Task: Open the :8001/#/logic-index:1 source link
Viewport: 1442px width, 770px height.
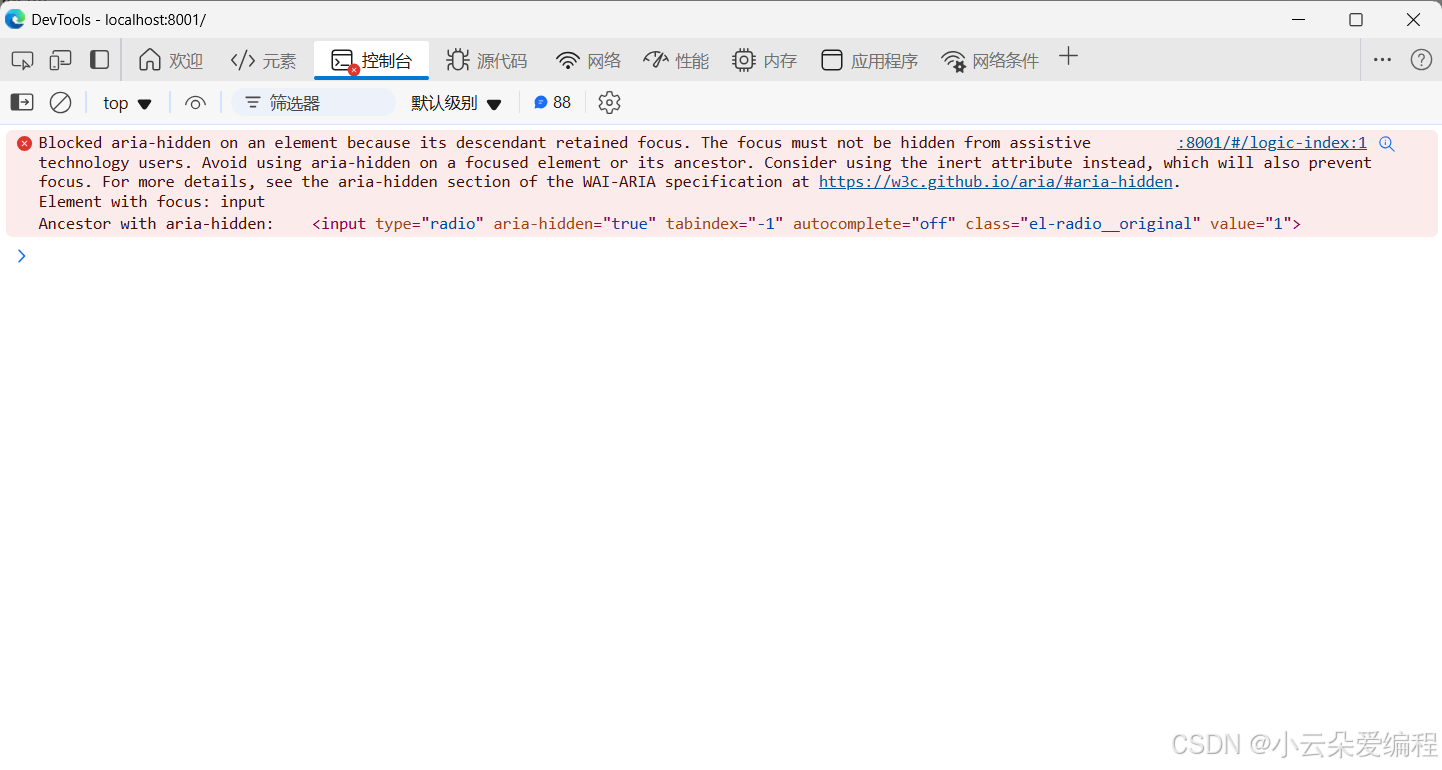Action: [x=1269, y=142]
